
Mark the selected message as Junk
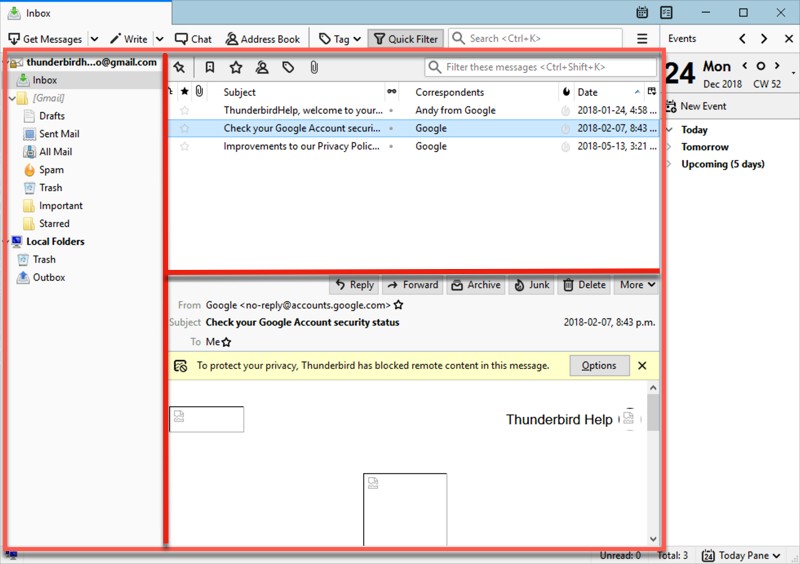coord(531,285)
